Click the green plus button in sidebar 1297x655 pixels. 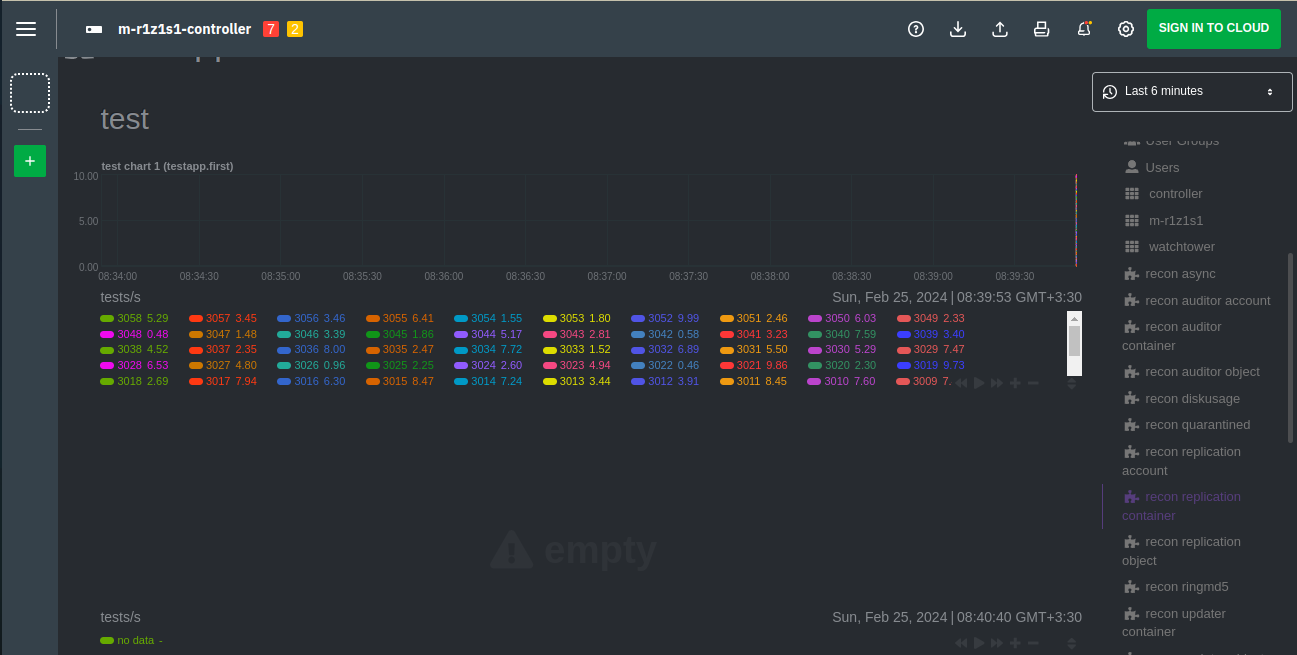point(30,160)
